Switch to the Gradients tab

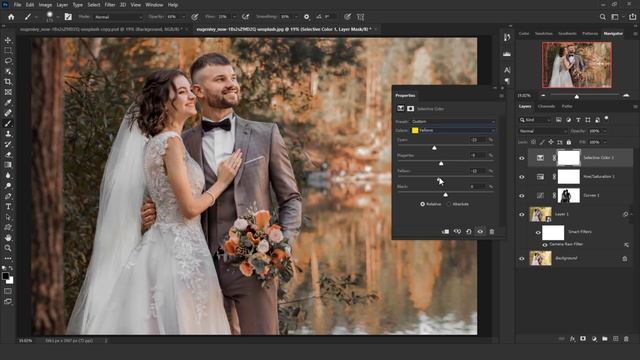[x=567, y=33]
